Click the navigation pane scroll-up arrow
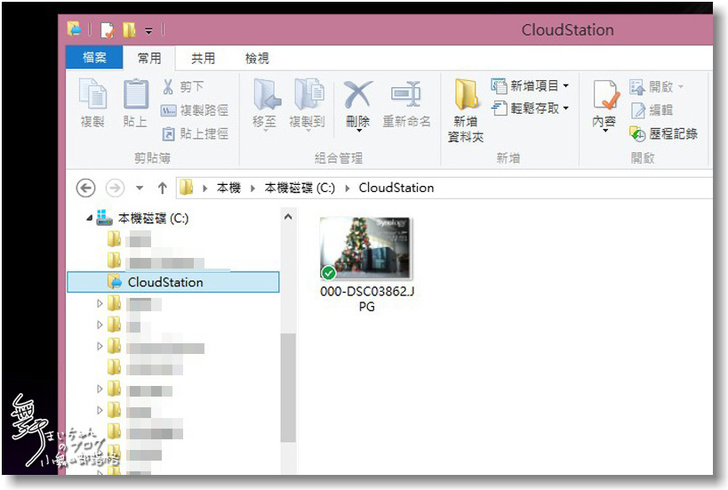The height and width of the screenshot is (490, 728). 288,217
